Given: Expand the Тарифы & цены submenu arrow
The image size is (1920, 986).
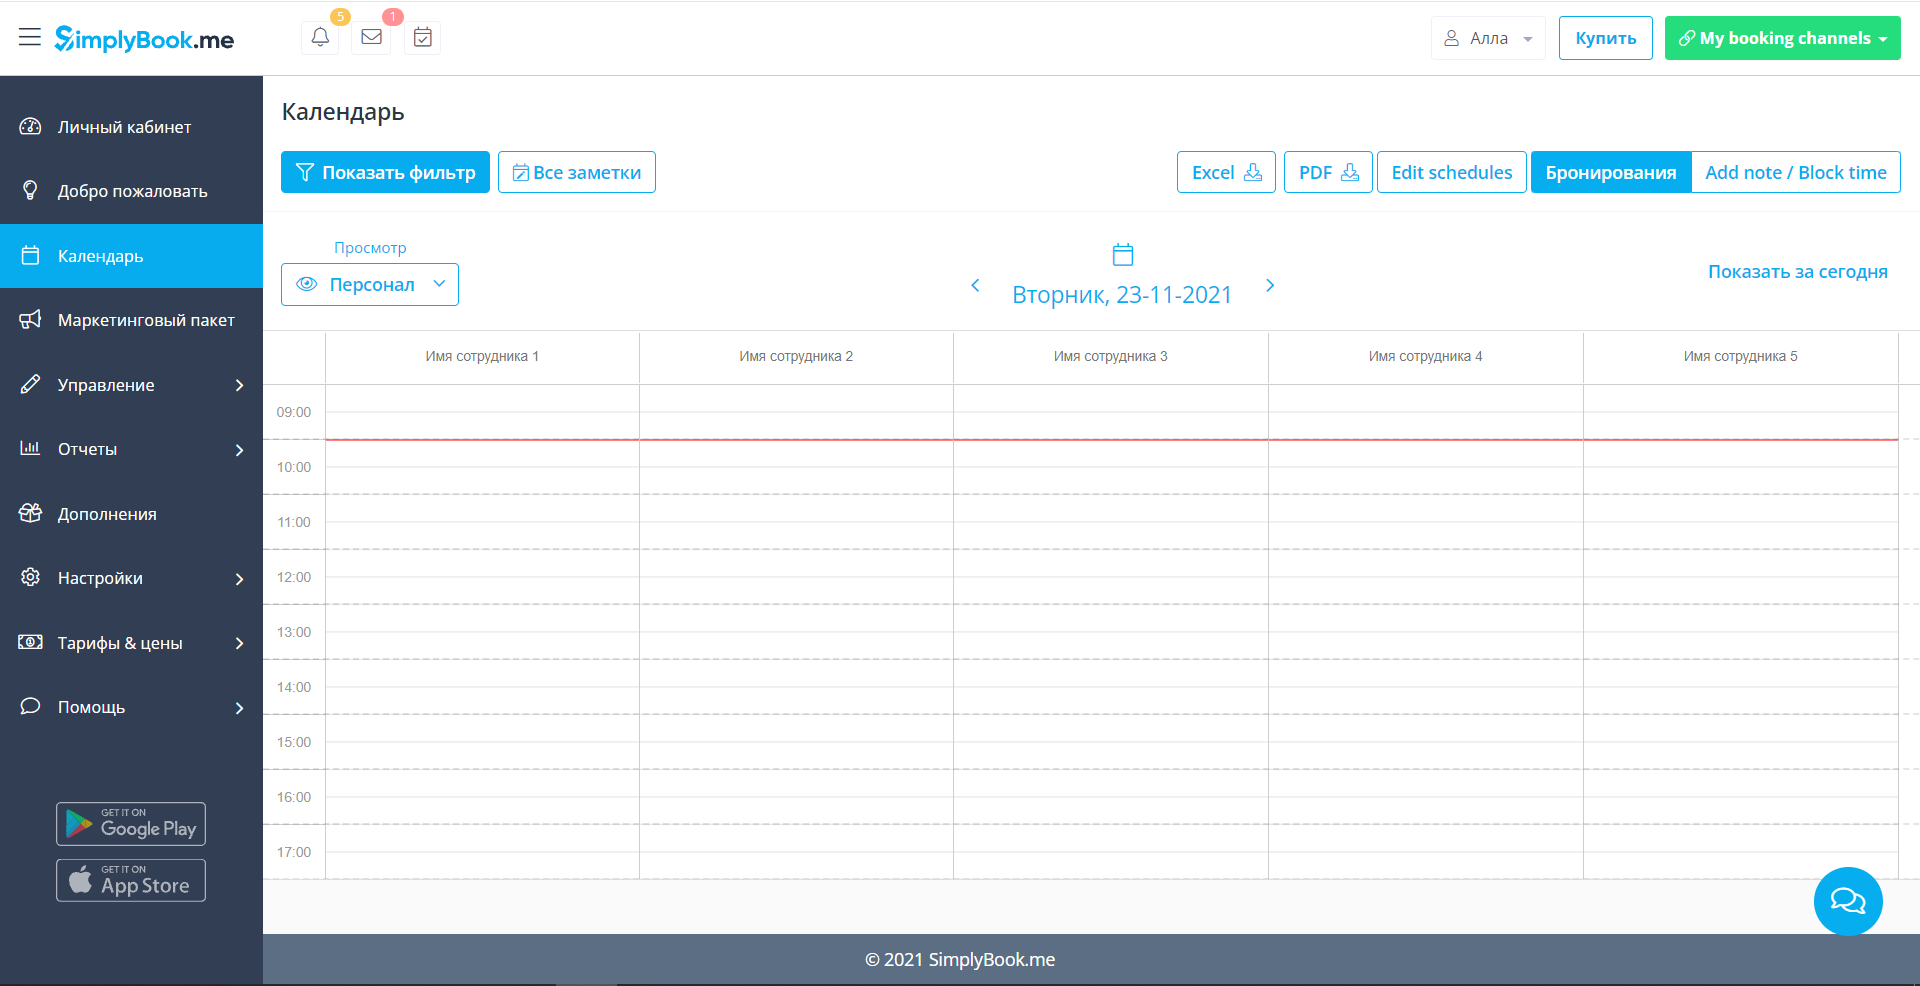Looking at the screenshot, I should click(239, 643).
